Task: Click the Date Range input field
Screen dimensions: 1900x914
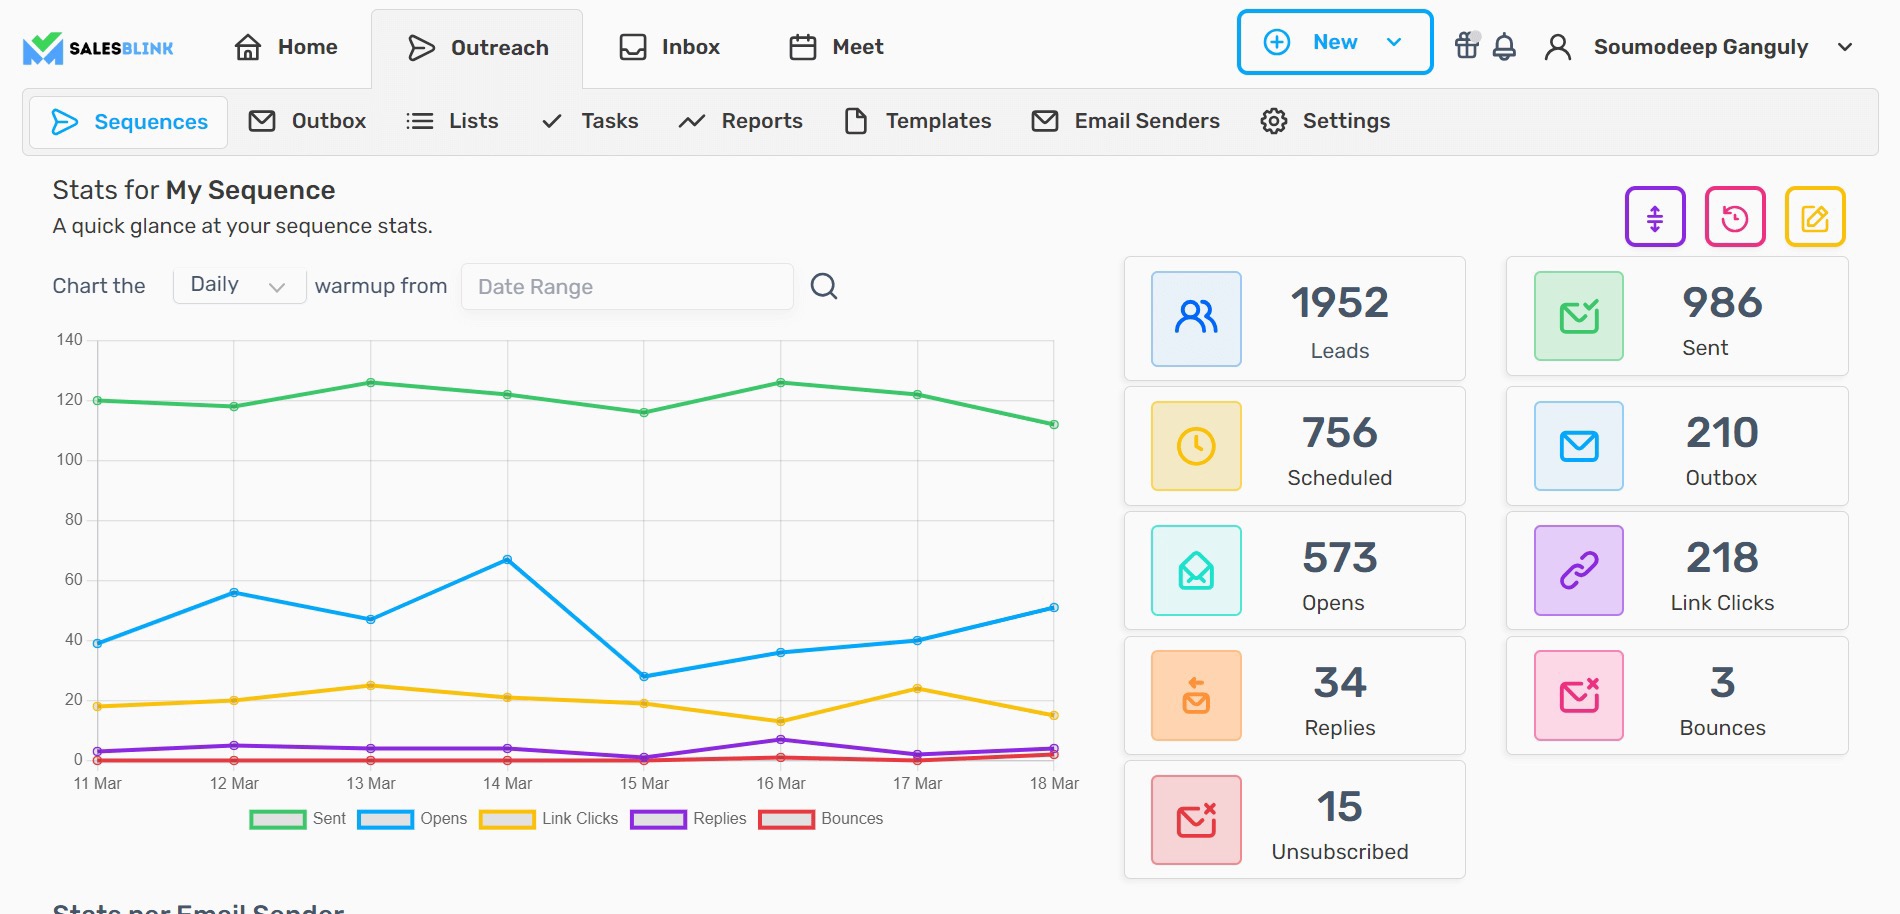Action: (627, 287)
